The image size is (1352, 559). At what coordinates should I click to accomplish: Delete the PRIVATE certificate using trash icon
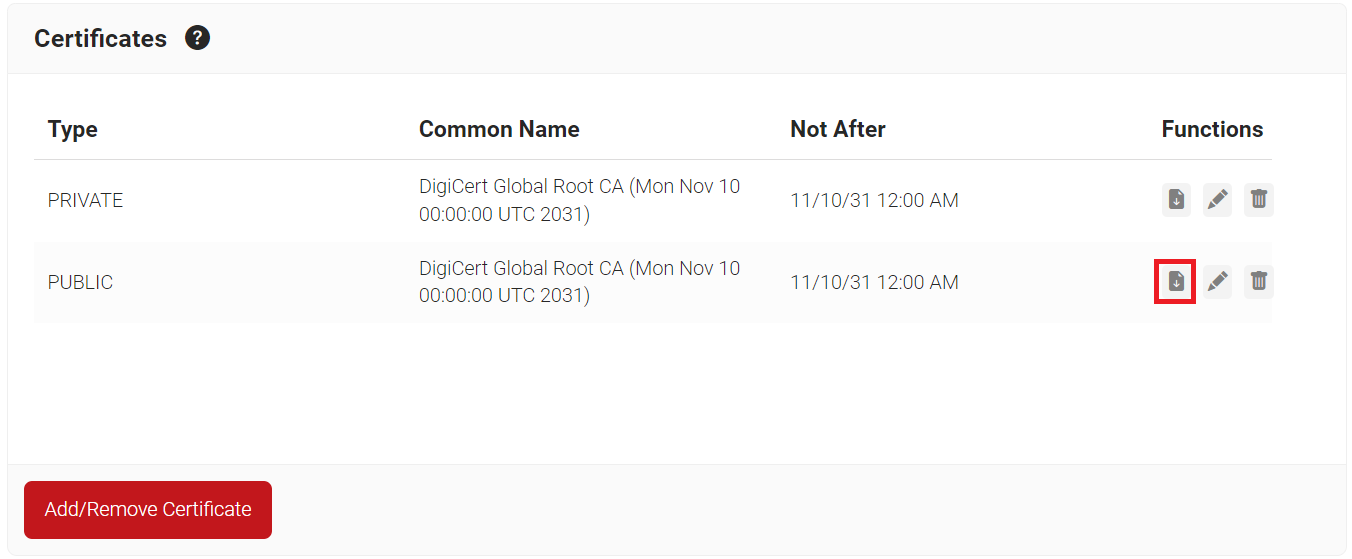(1259, 200)
